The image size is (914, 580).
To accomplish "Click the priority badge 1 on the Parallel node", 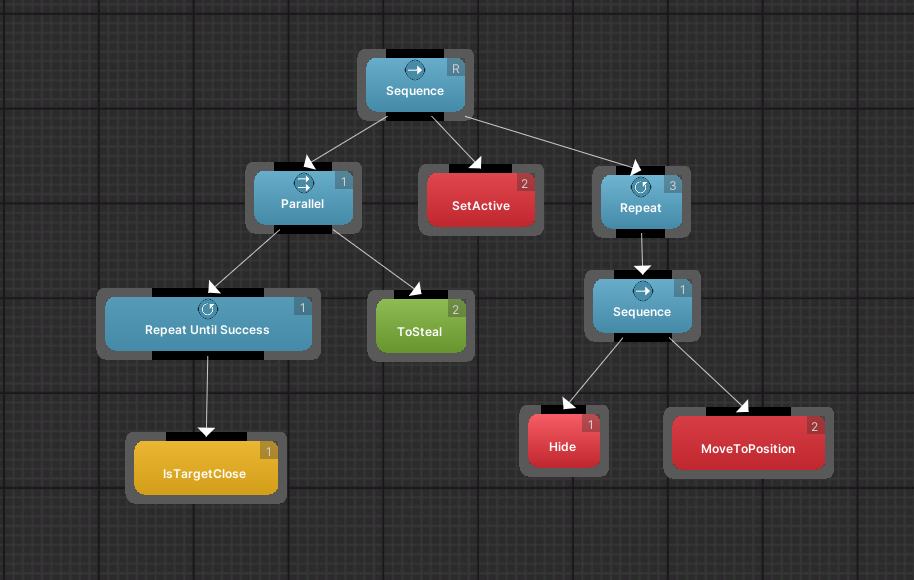I will pos(344,181).
